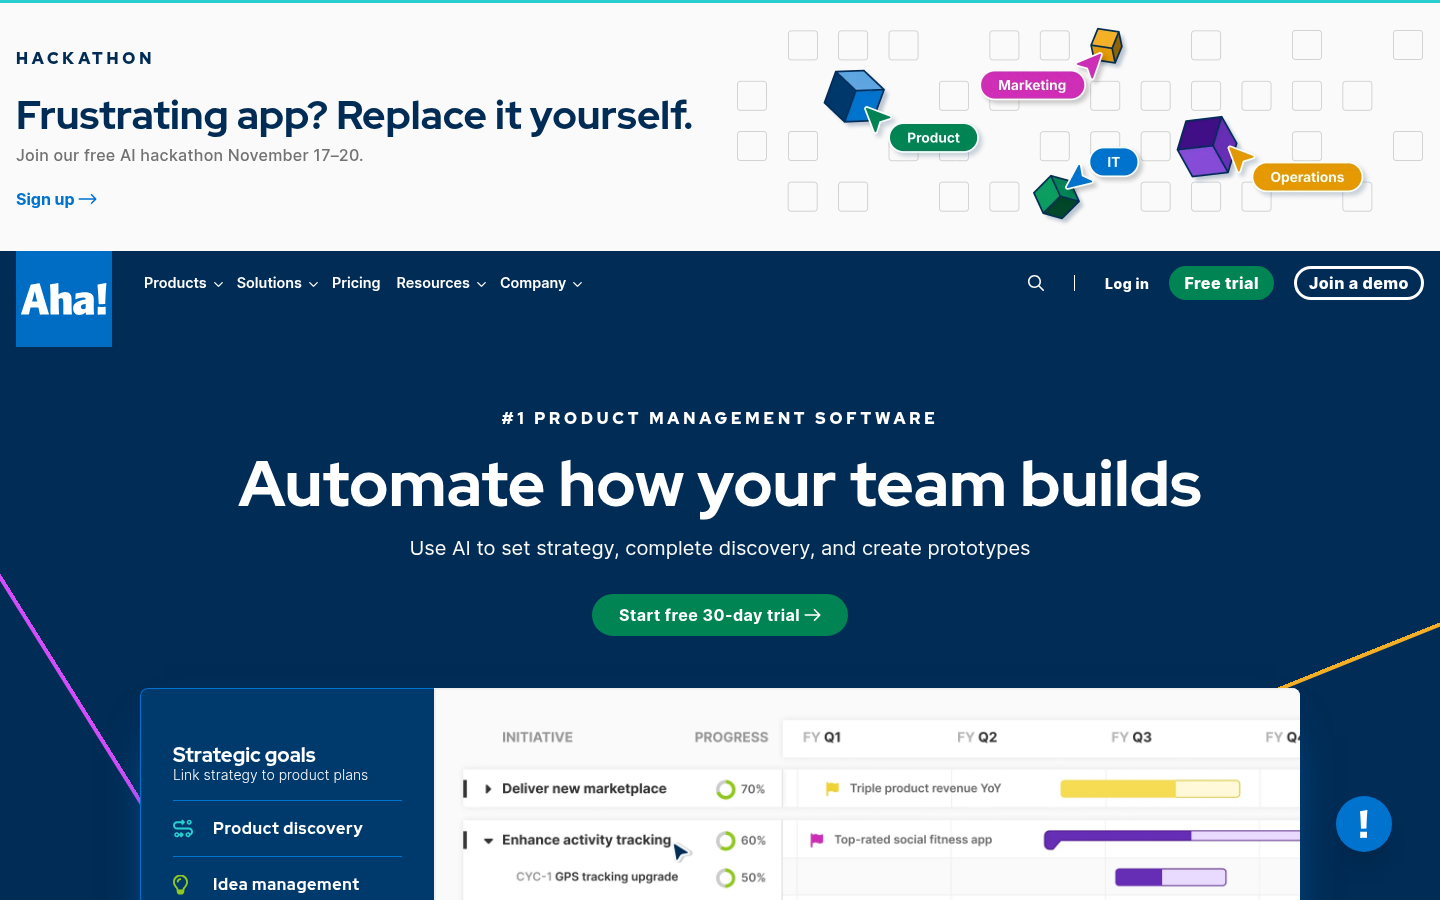Screen dimensions: 1440x900
Task: Switch to the Idea management tab
Action: [x=287, y=884]
